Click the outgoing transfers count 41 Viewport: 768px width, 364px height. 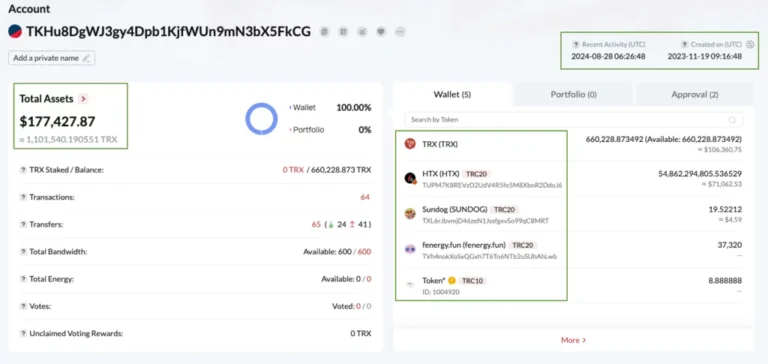click(363, 224)
